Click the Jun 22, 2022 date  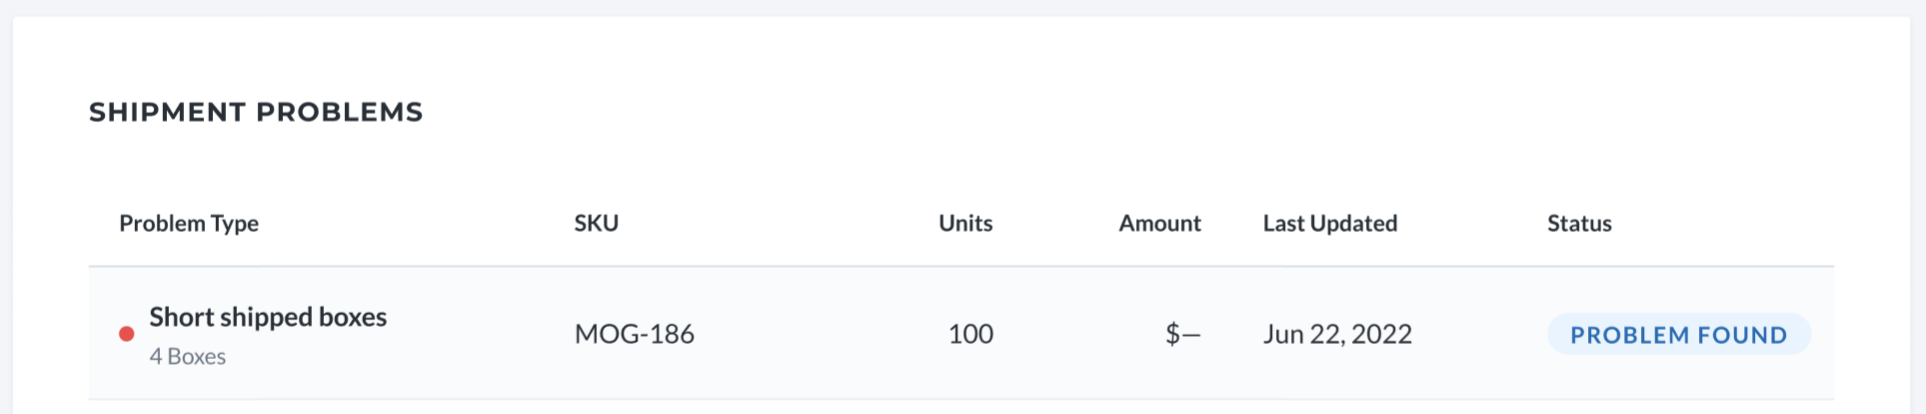[x=1337, y=334]
